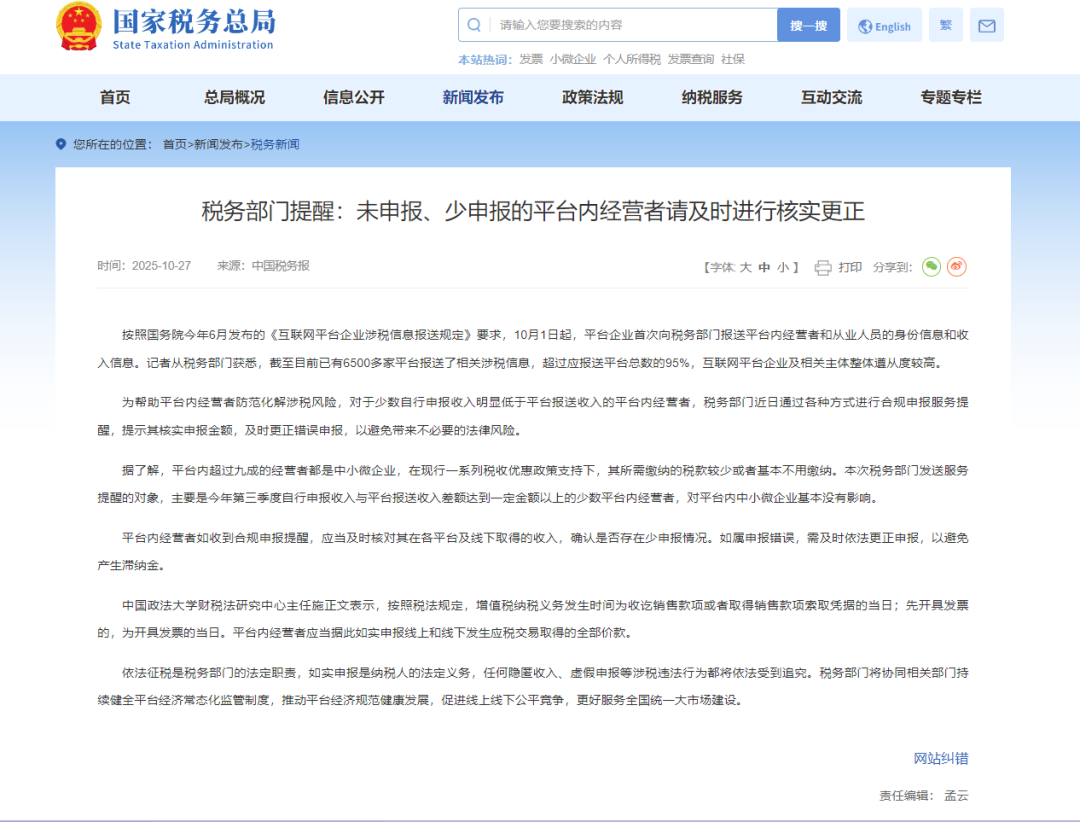Open the 专题专栏 menu
This screenshot has height=822, width=1080.
coord(948,97)
